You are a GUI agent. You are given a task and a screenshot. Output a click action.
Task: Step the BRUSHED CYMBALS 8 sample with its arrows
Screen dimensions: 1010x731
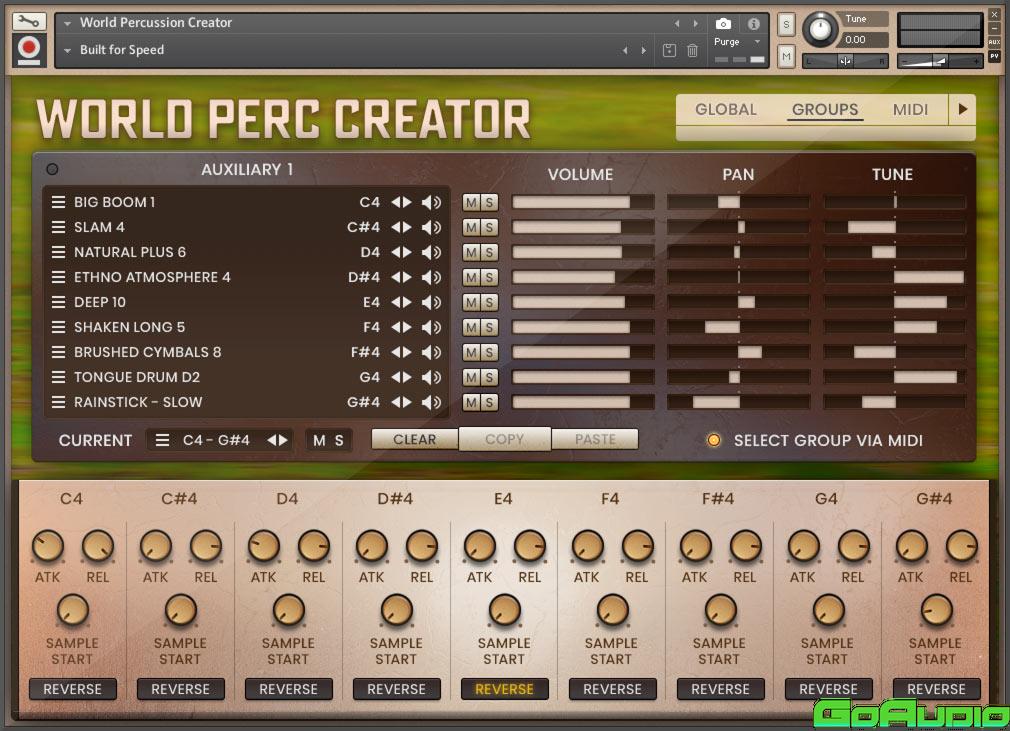(x=401, y=352)
